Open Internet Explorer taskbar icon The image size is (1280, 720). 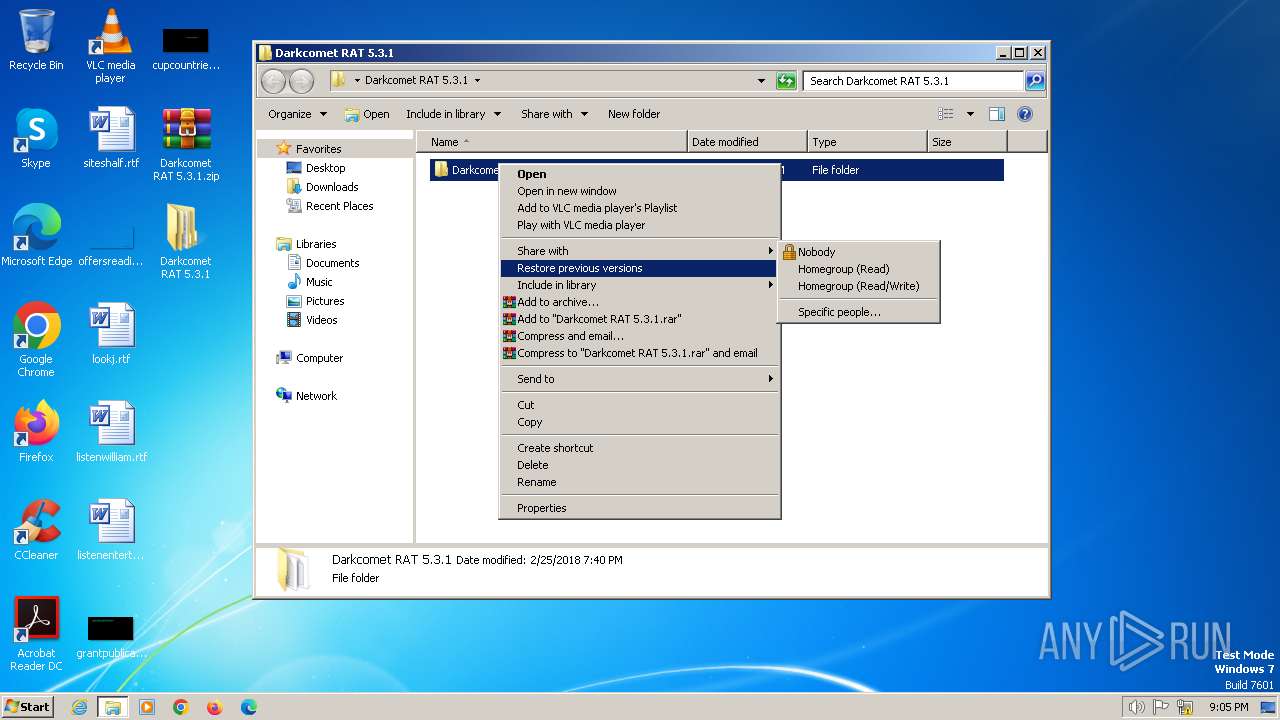coord(79,707)
